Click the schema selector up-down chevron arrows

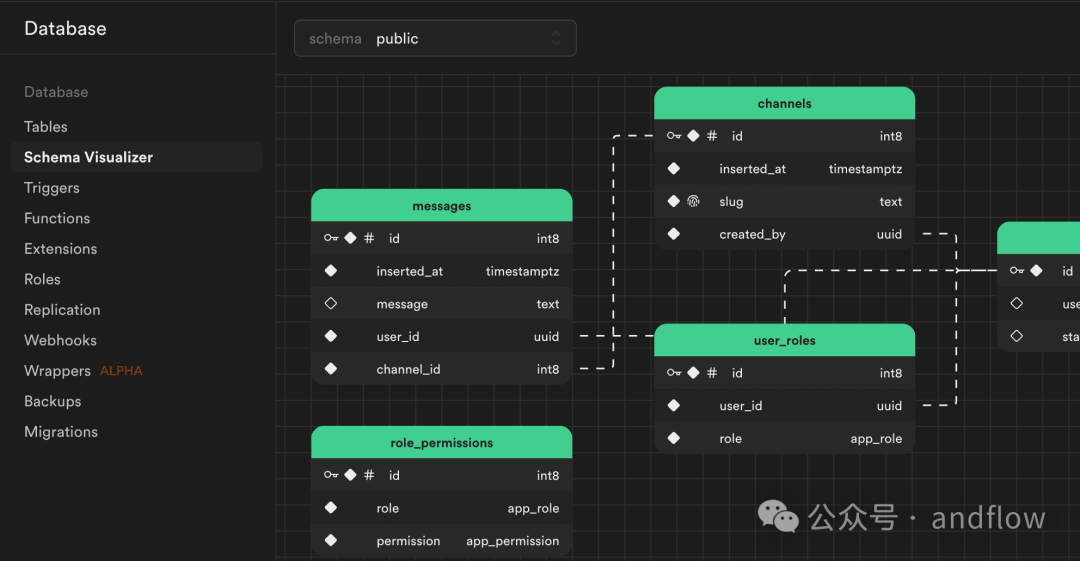[x=556, y=39]
